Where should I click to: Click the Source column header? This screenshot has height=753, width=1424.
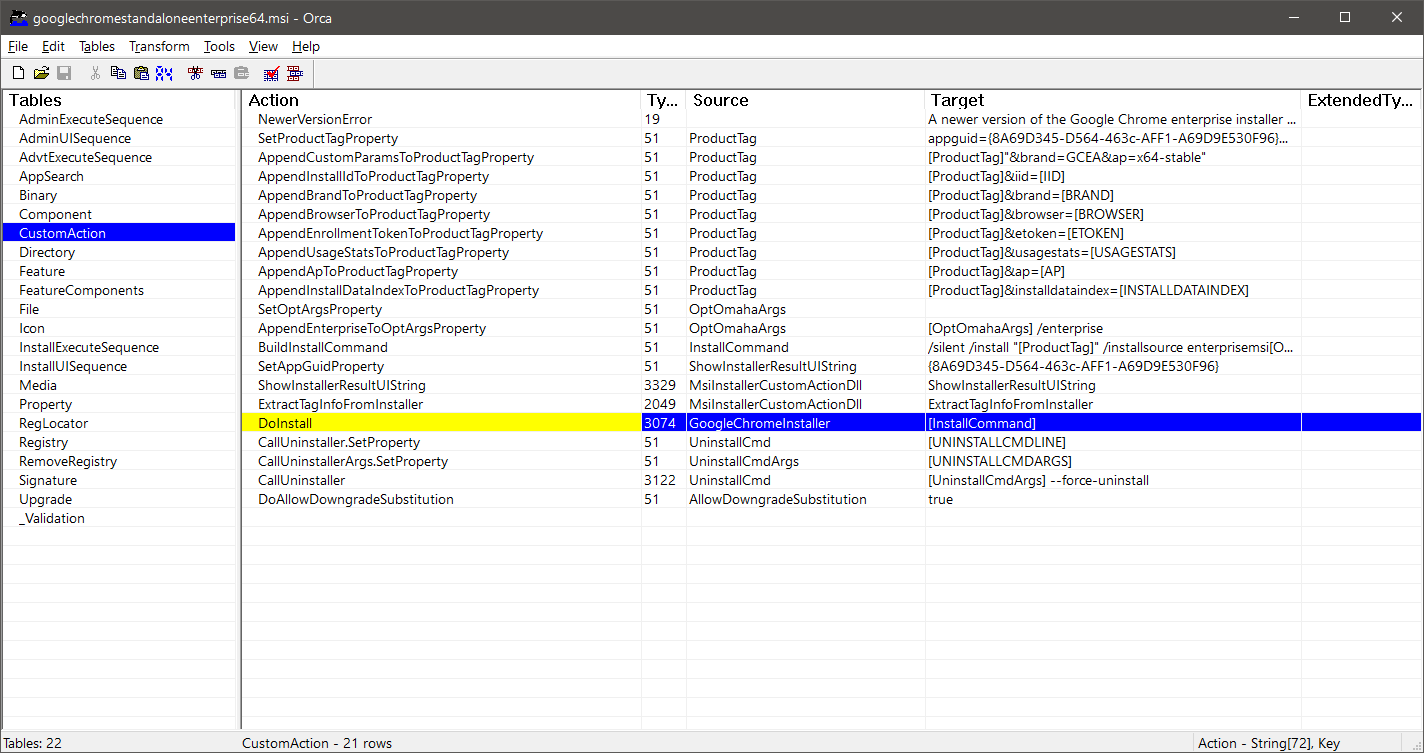806,100
